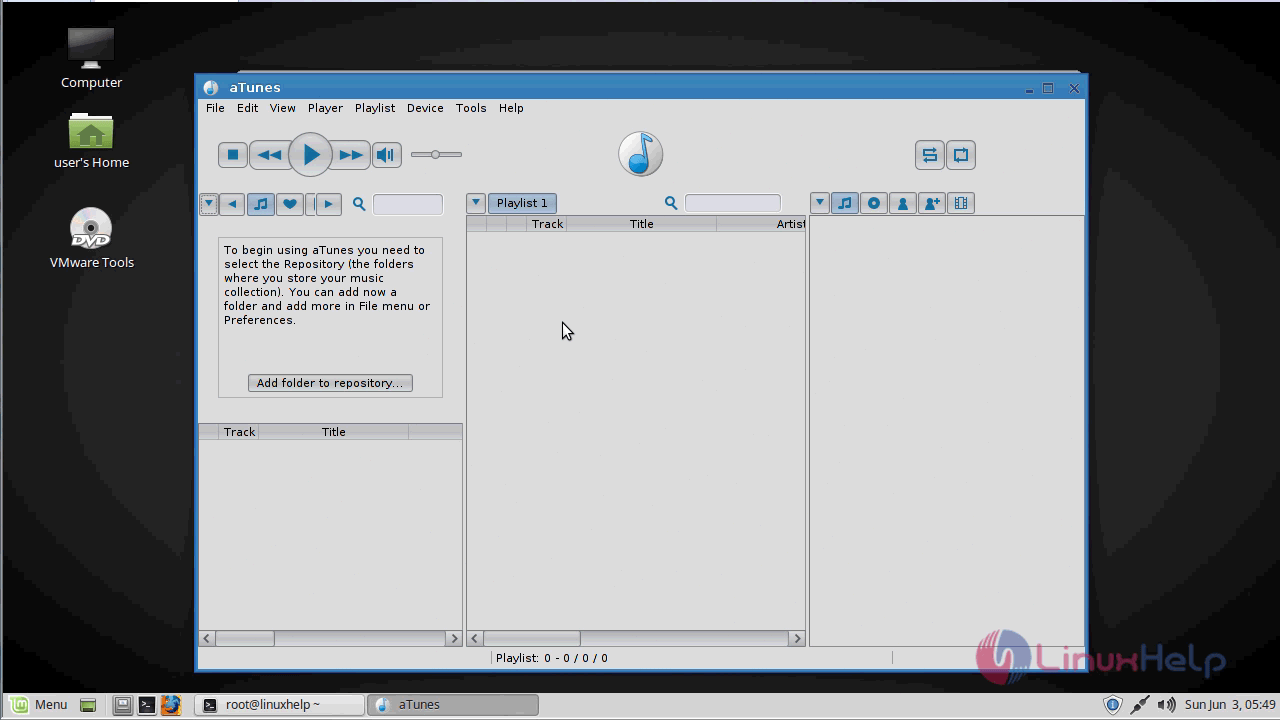This screenshot has width=1280, height=720.
Task: Sort playlist by Track column header
Action: point(547,224)
